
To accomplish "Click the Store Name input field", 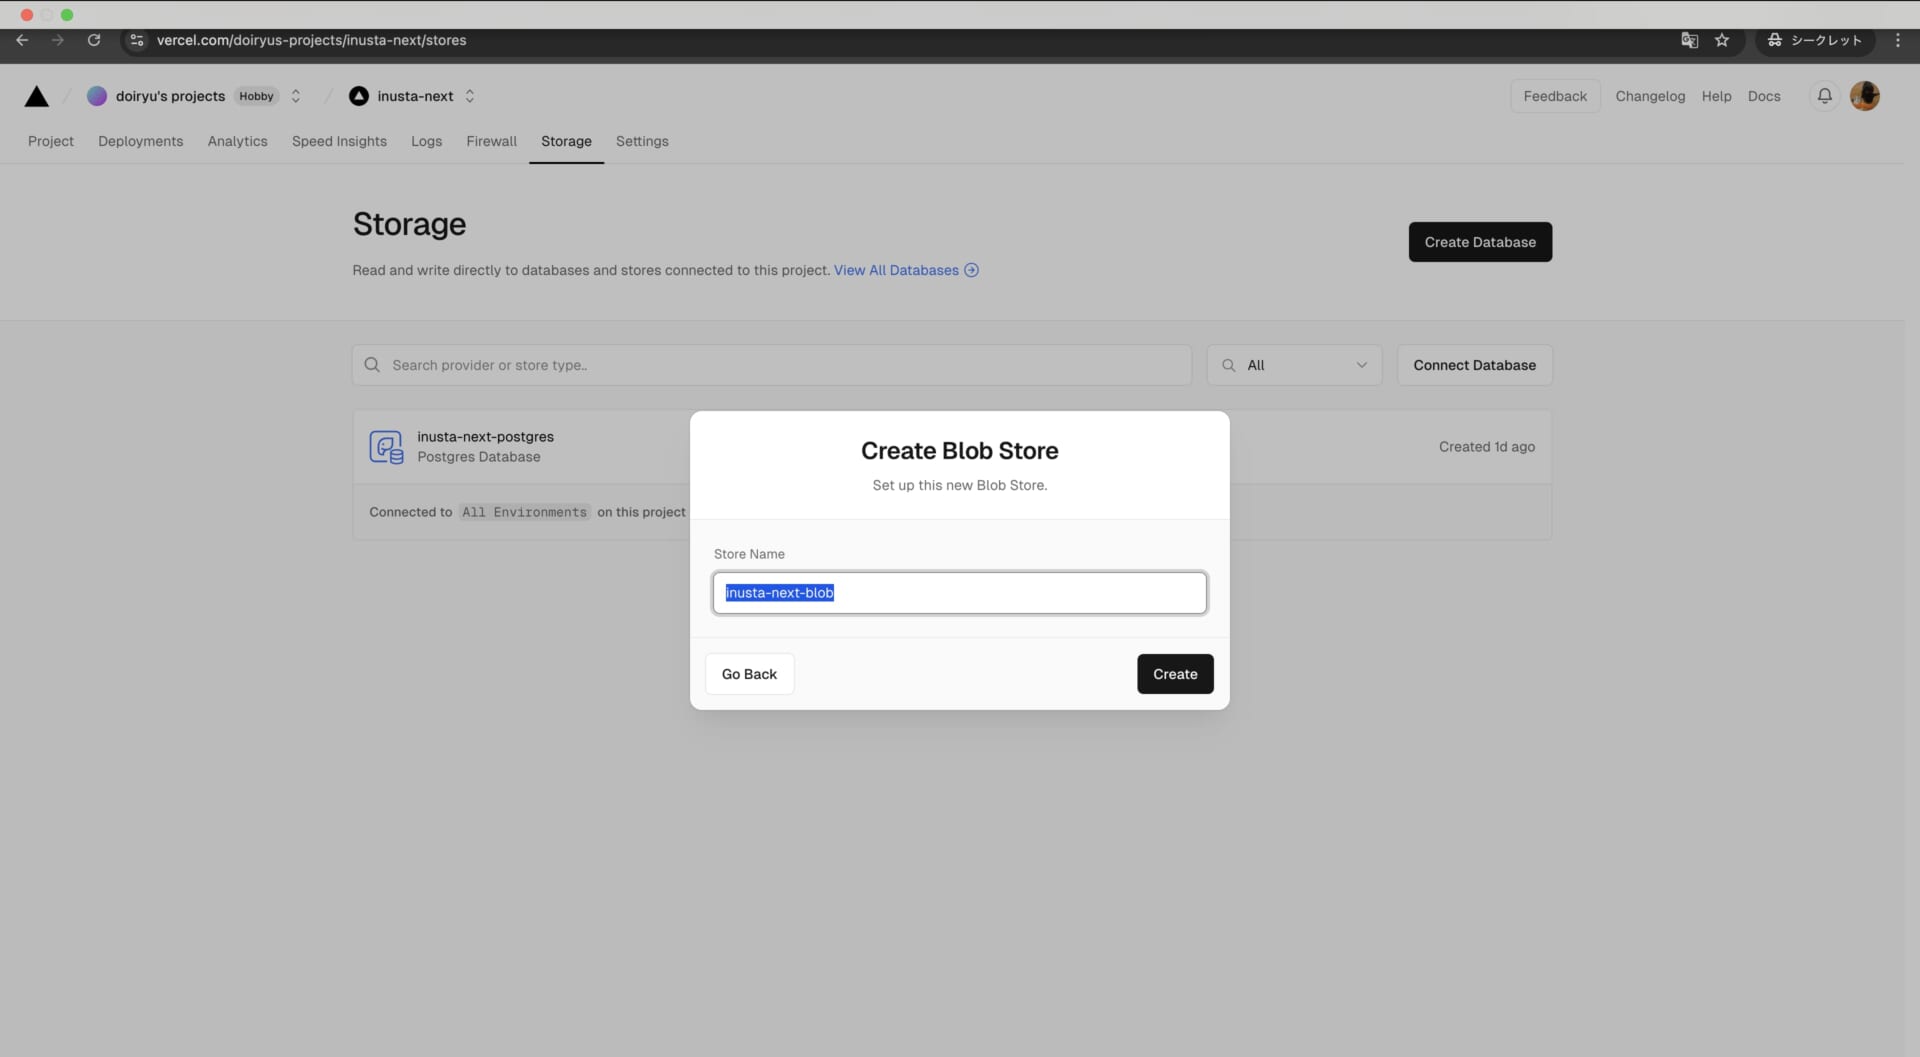I will [x=960, y=593].
